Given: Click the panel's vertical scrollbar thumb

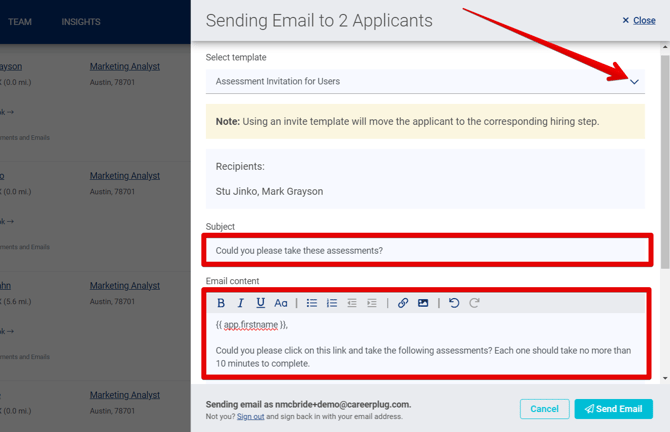Looking at the screenshot, I should click(x=665, y=162).
